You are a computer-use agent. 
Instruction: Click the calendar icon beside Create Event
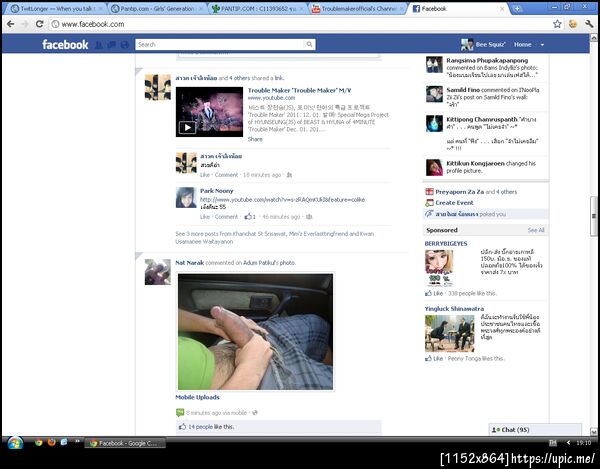(429, 203)
